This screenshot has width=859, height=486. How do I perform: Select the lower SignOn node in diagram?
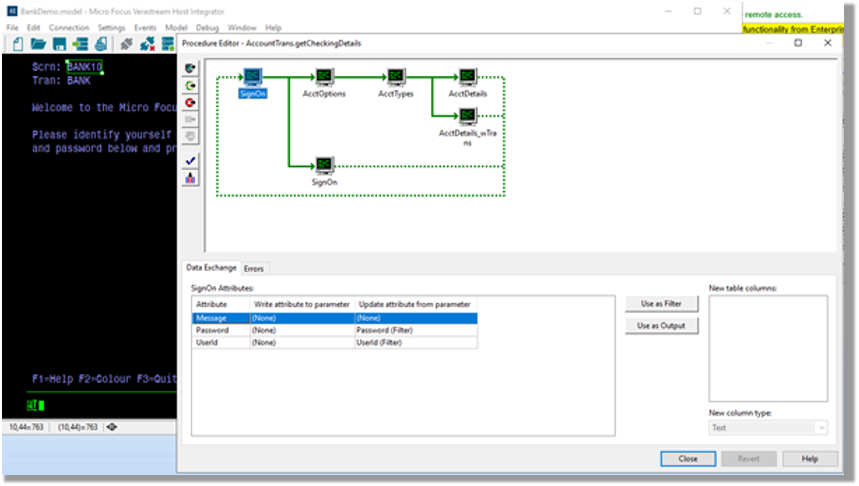[324, 171]
